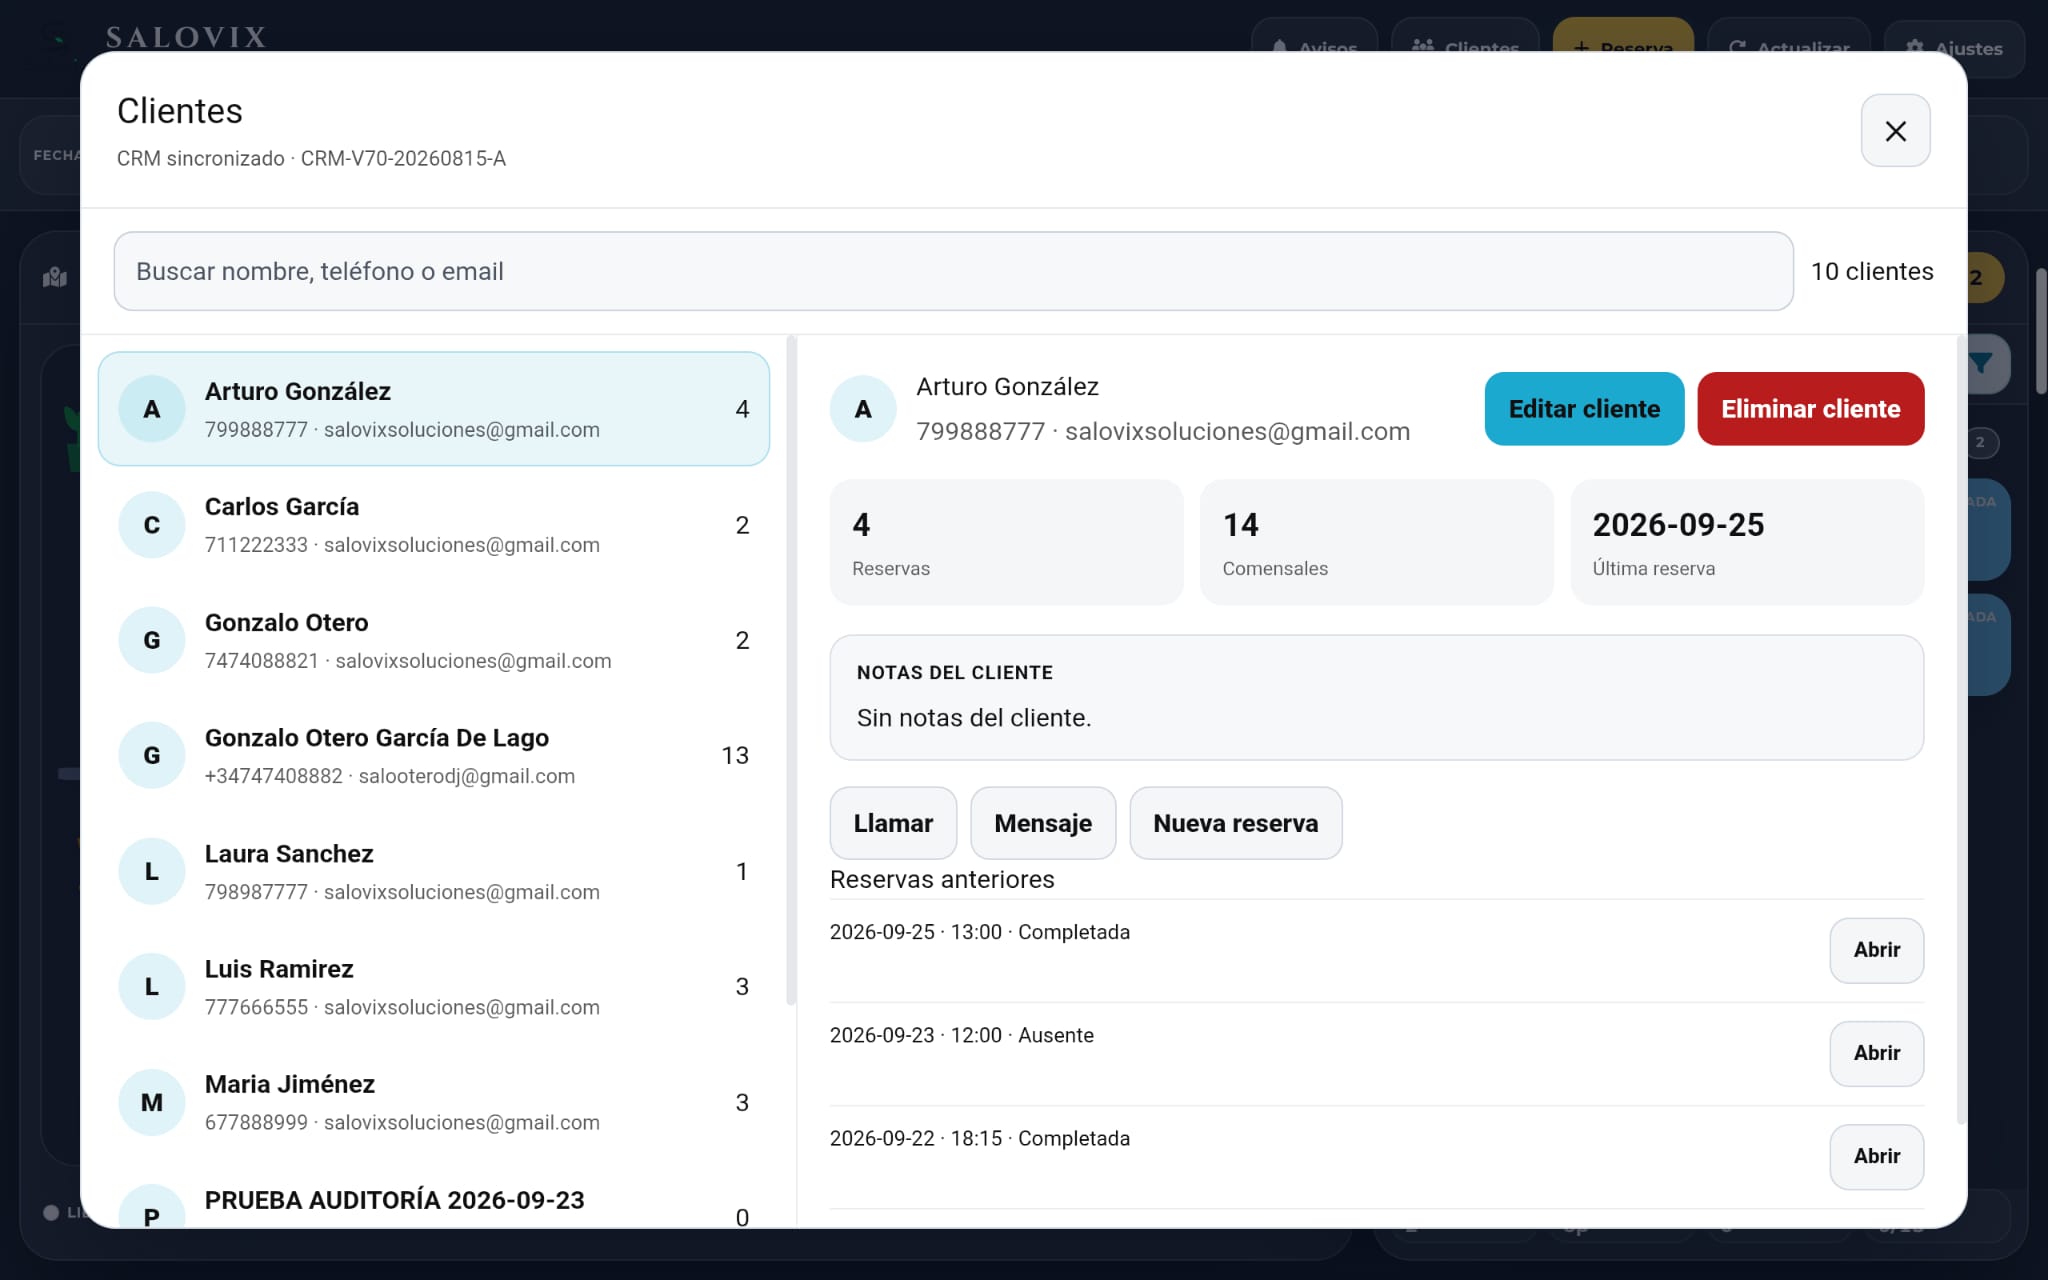This screenshot has height=1280, width=2048.
Task: Select Carlos García in the client list
Action: pyautogui.click(x=434, y=525)
